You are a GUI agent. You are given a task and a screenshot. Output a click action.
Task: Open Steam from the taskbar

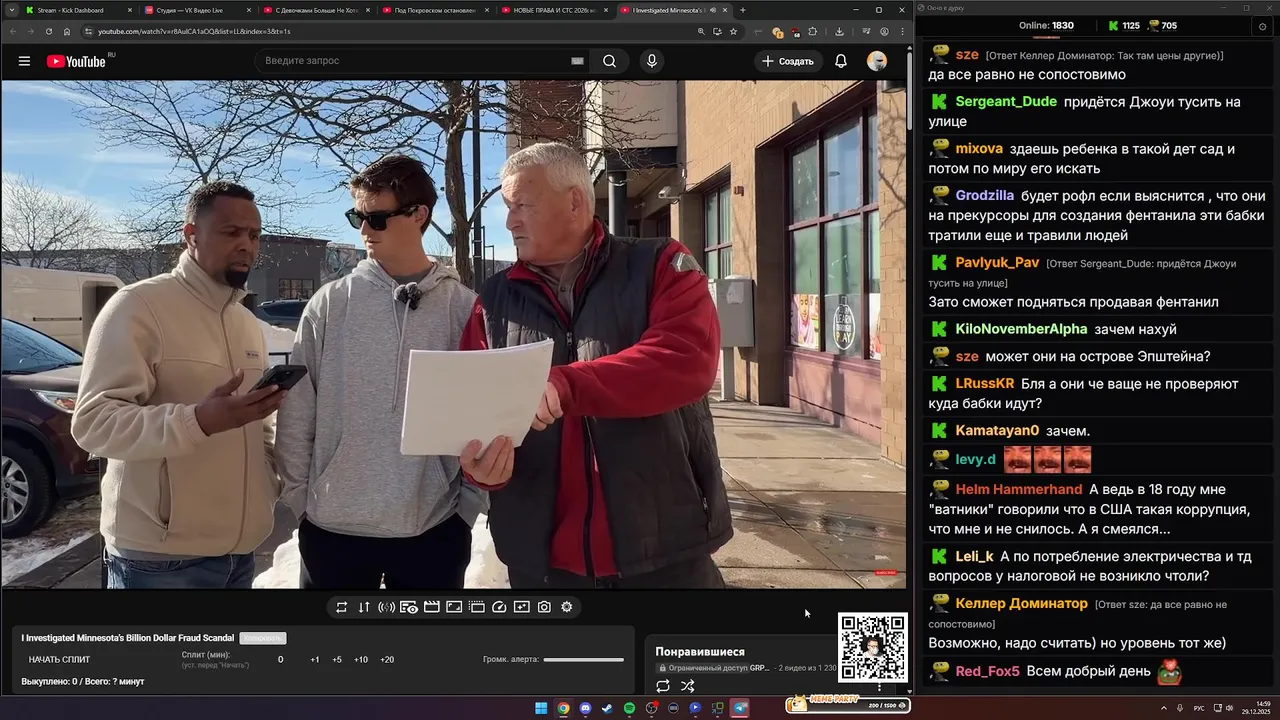pyautogui.click(x=607, y=708)
